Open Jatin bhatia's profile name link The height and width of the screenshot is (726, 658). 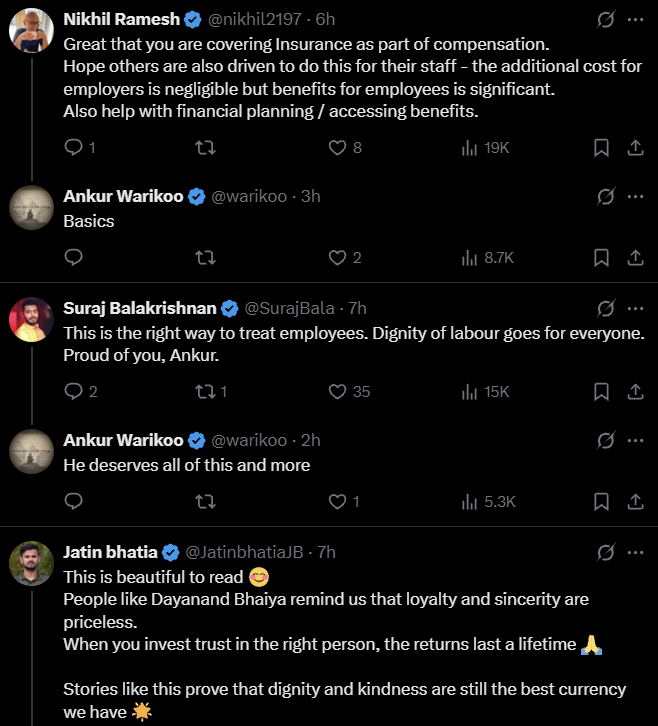(110, 552)
